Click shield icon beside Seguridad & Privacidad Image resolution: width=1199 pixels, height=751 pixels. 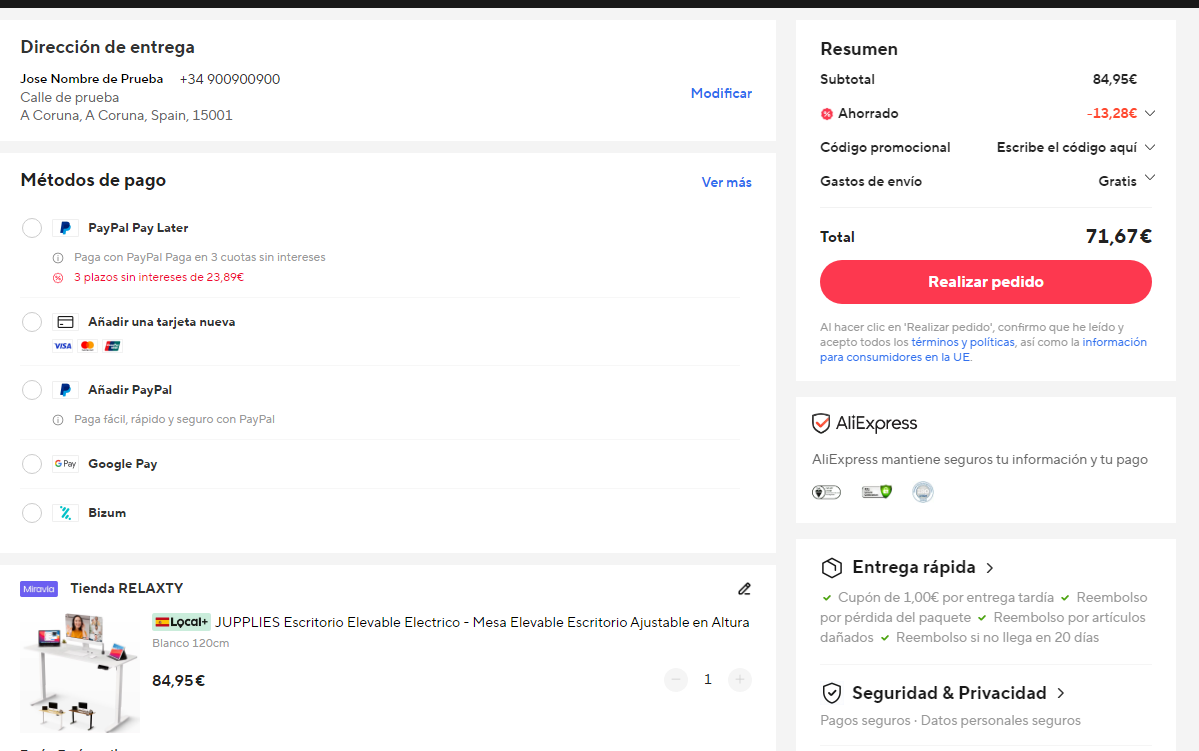click(832, 693)
